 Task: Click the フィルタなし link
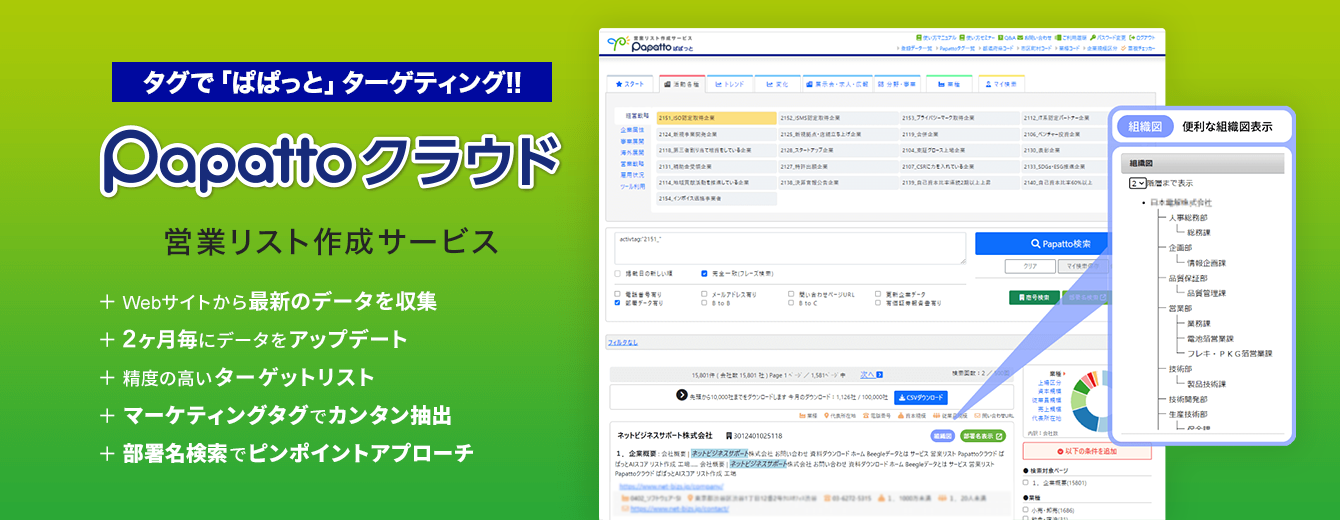coord(625,342)
